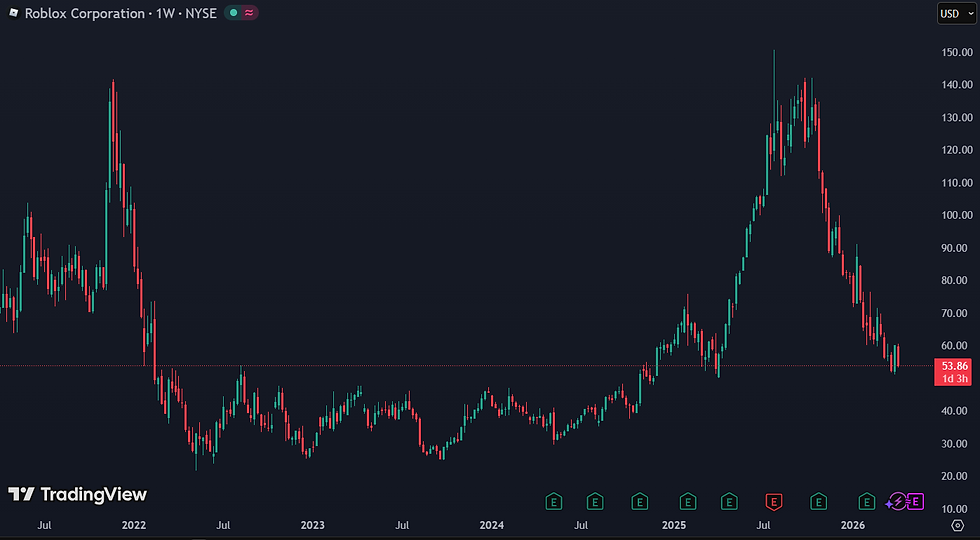
Task: Click the Jul label between 2024 and 2025
Action: pyautogui.click(x=581, y=525)
